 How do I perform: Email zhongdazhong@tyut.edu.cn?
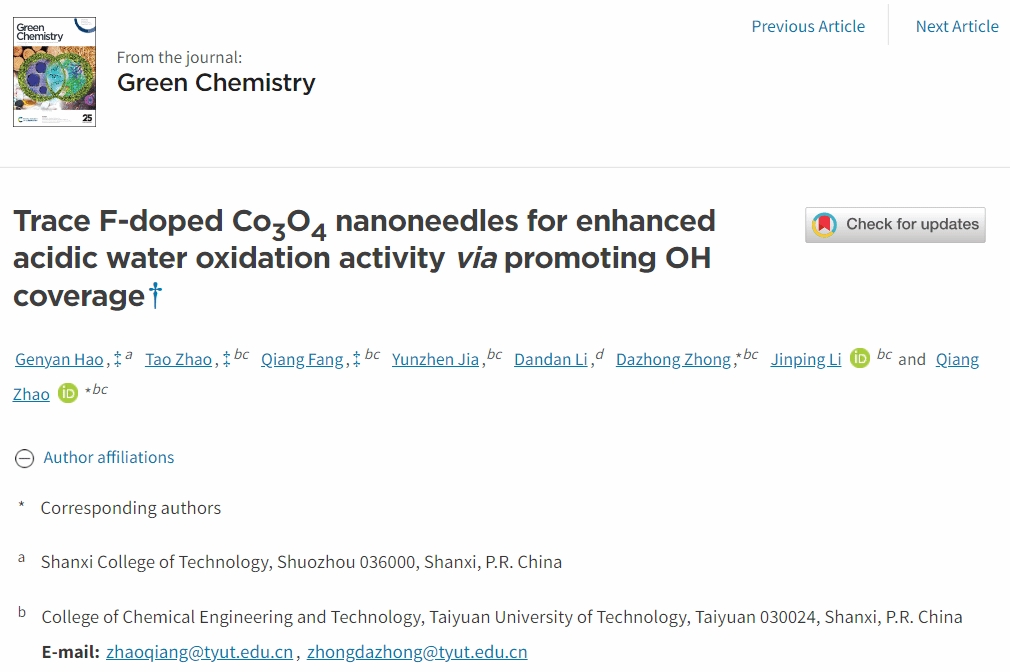[x=417, y=653]
